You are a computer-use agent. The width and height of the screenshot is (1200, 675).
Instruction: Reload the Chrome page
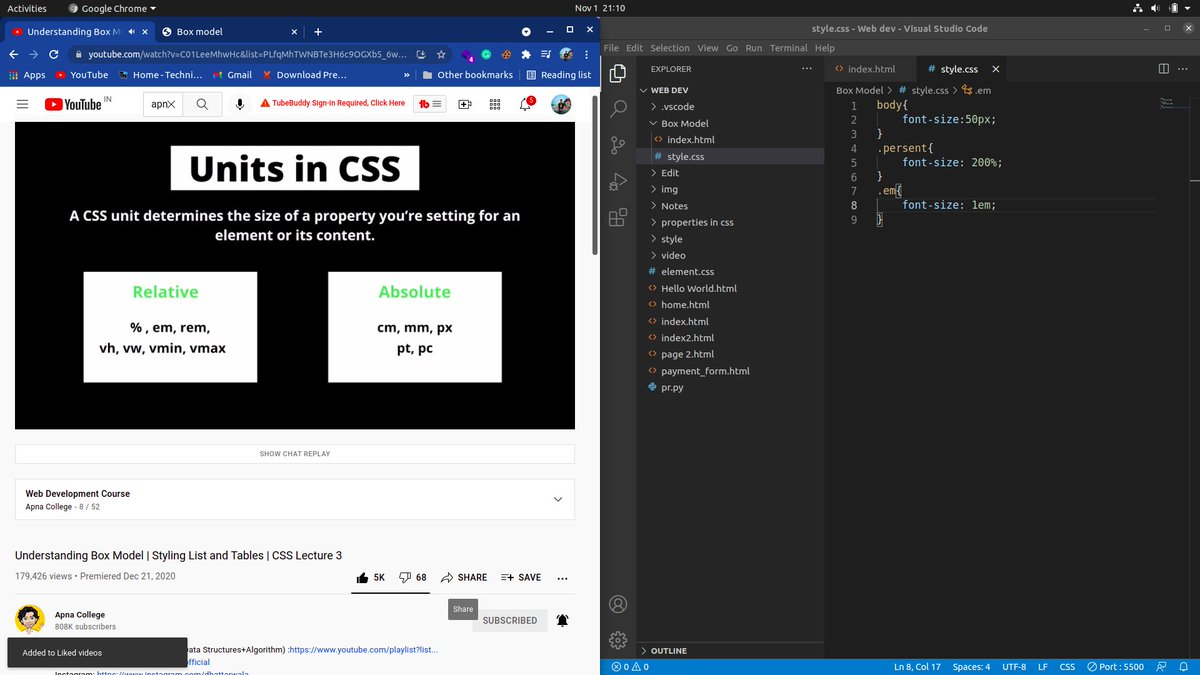pyautogui.click(x=54, y=54)
